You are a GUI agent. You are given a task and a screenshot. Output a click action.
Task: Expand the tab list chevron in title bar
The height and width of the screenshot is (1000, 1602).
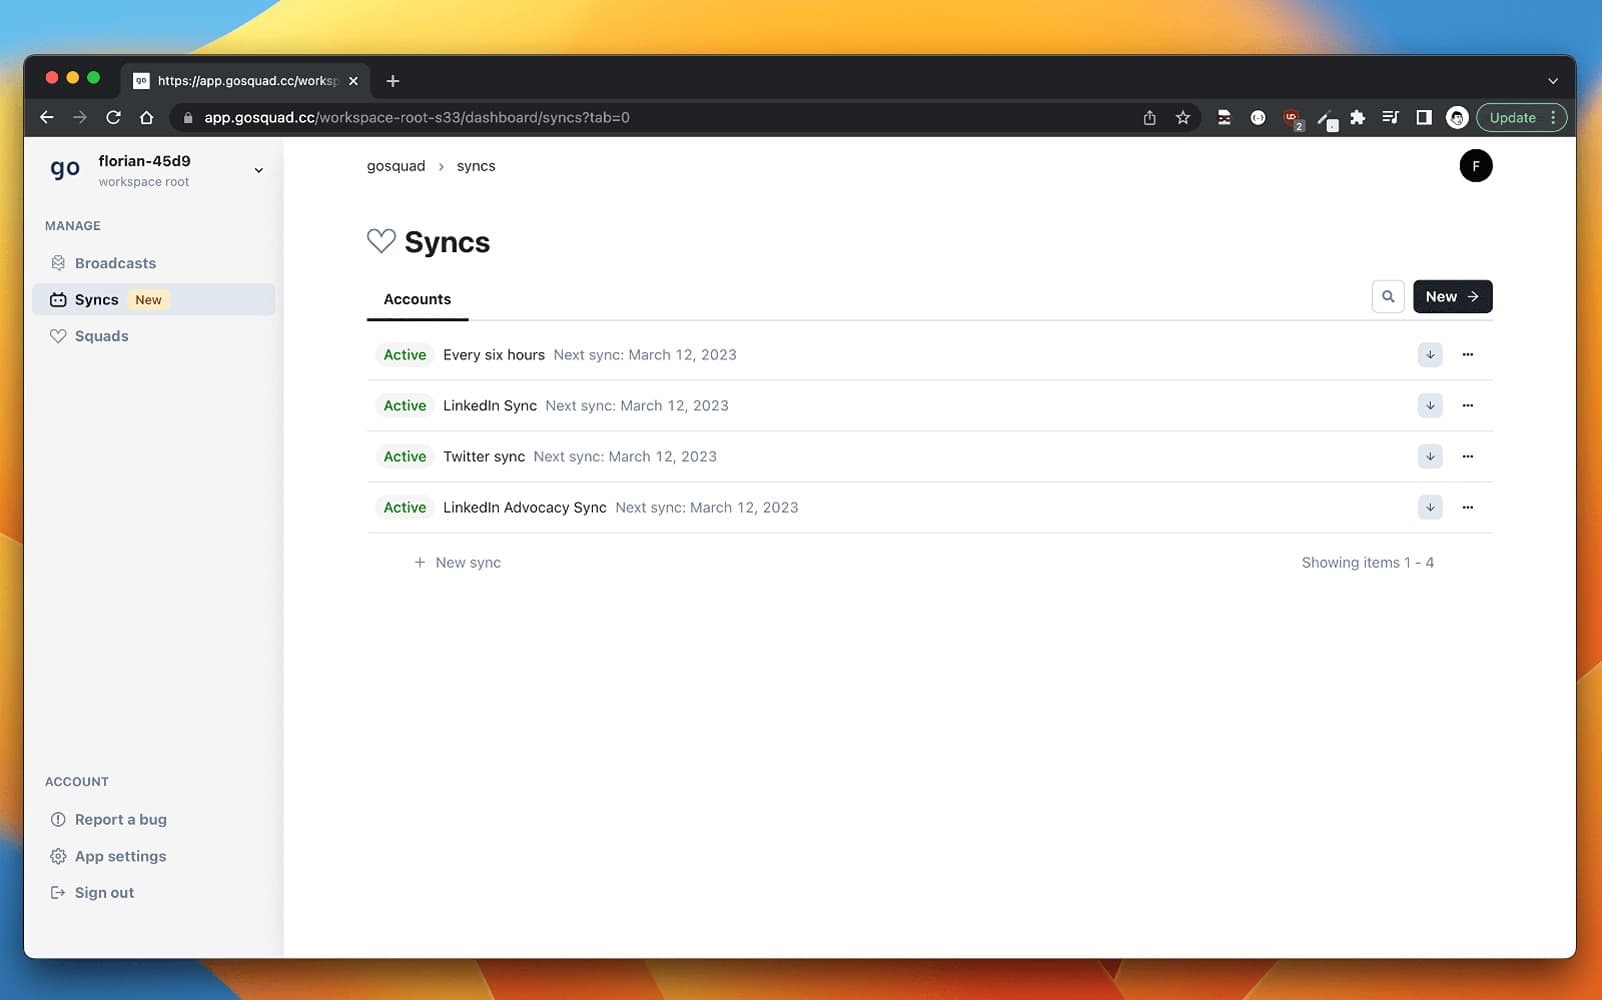[1552, 81]
